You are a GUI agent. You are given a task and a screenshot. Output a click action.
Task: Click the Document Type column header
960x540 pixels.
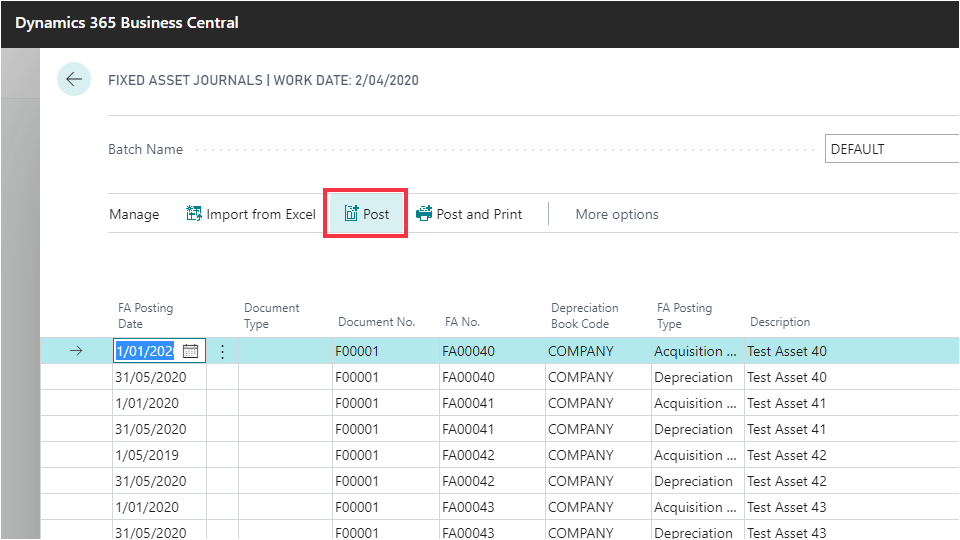pos(272,315)
